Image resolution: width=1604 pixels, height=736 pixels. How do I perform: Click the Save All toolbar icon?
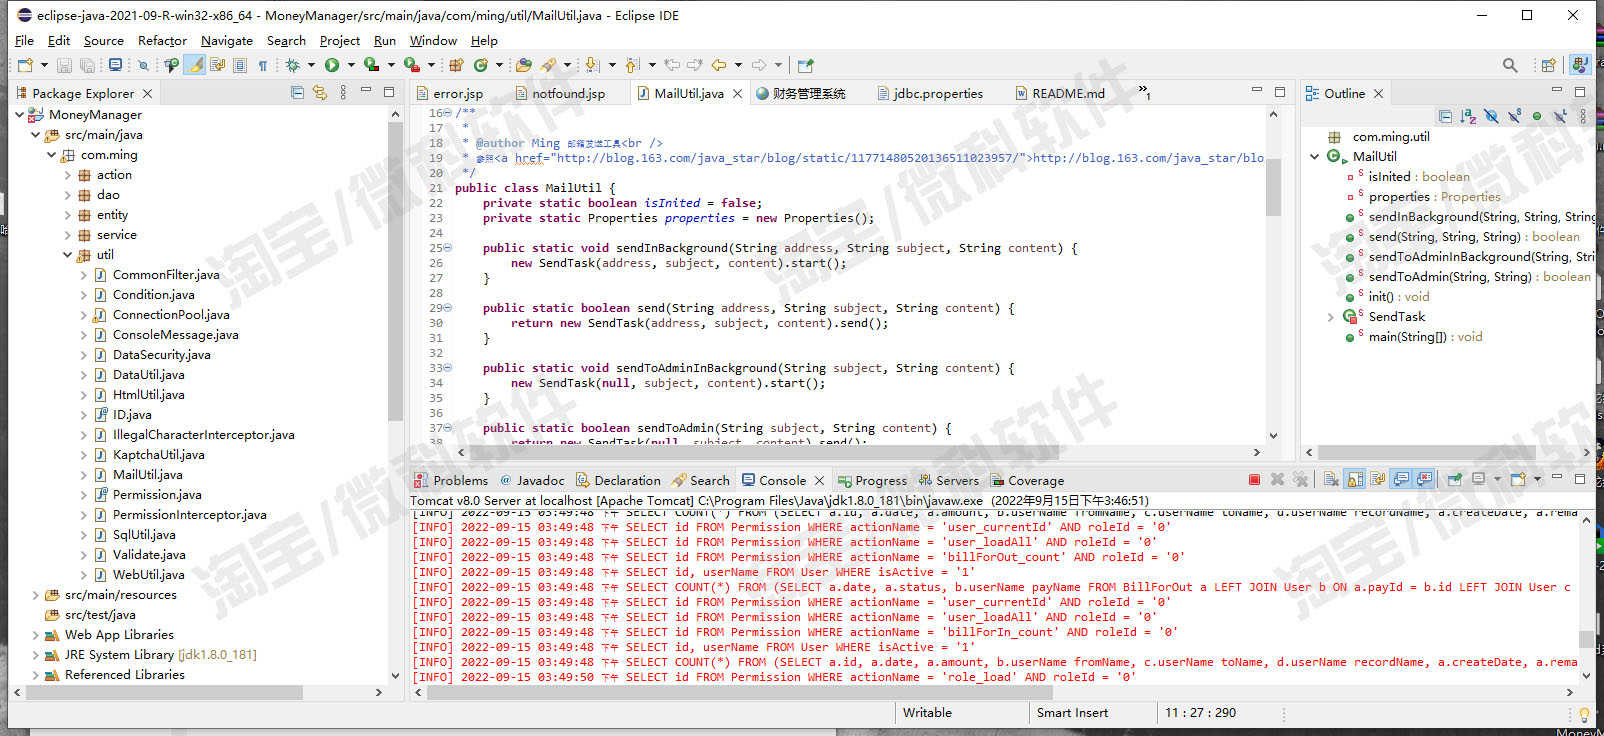87,65
